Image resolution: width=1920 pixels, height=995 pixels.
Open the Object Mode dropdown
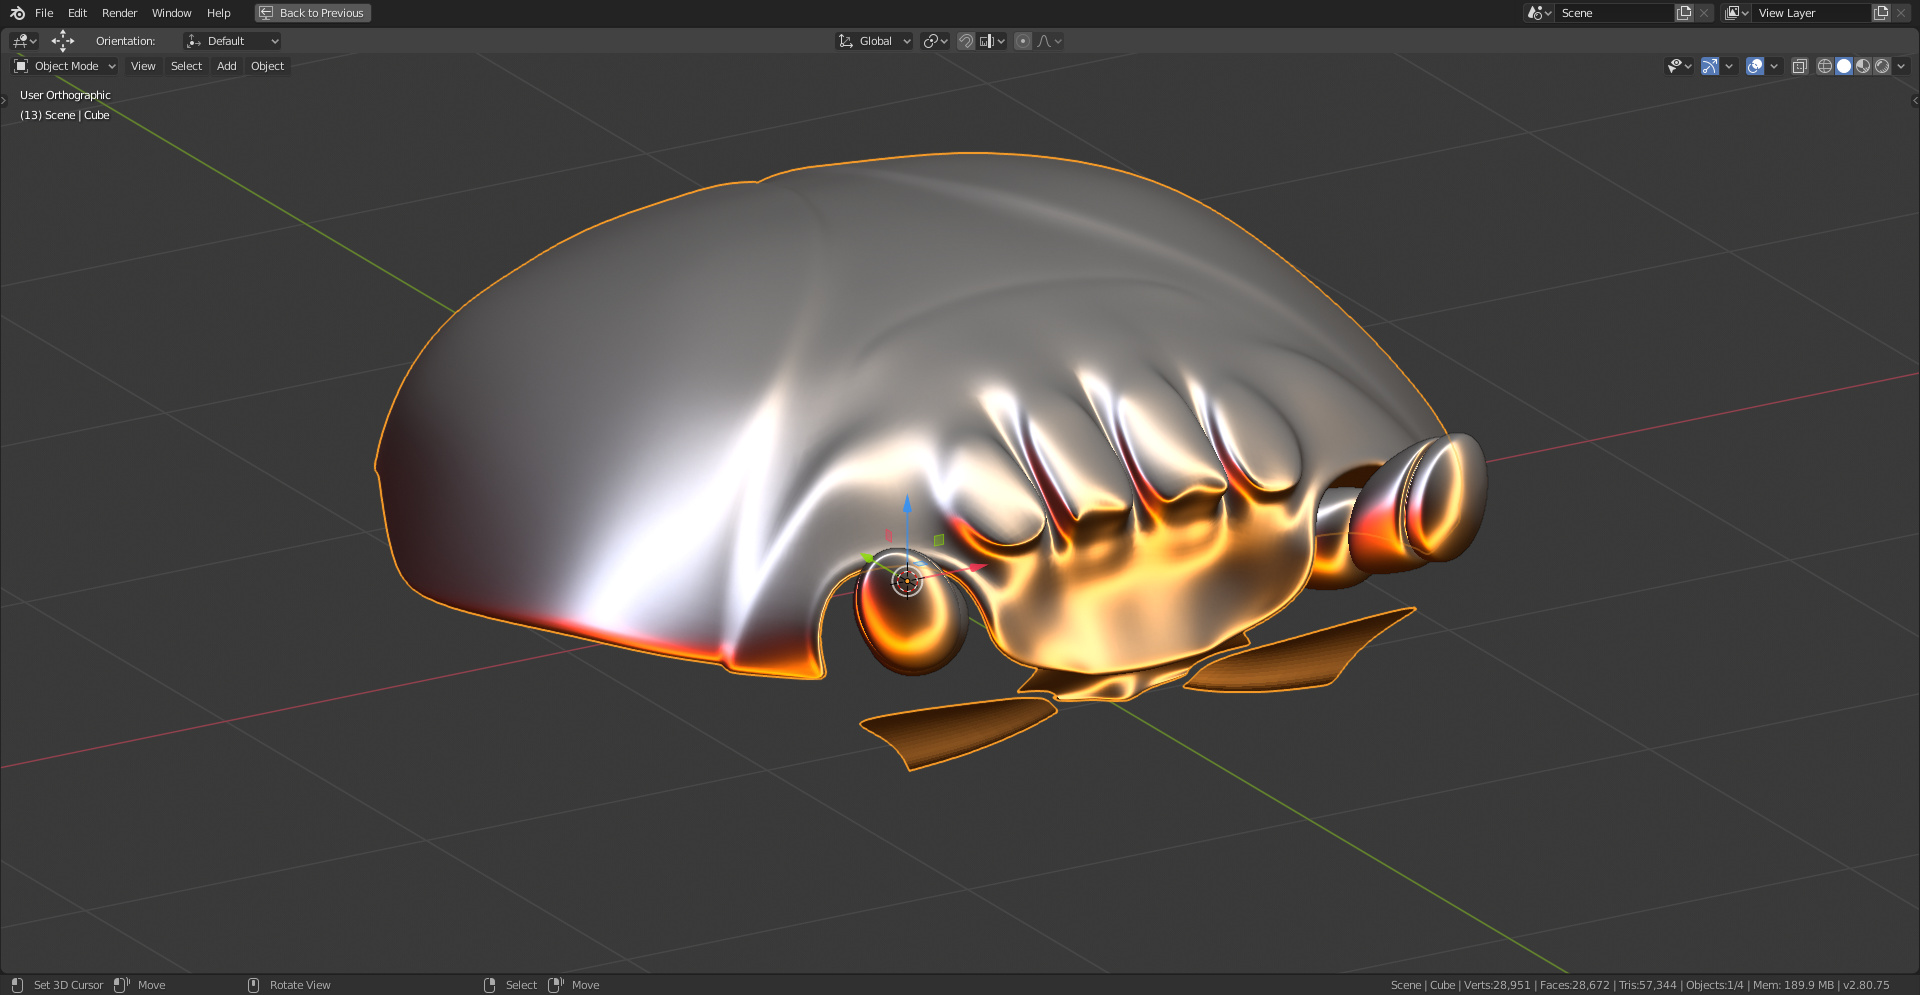65,66
